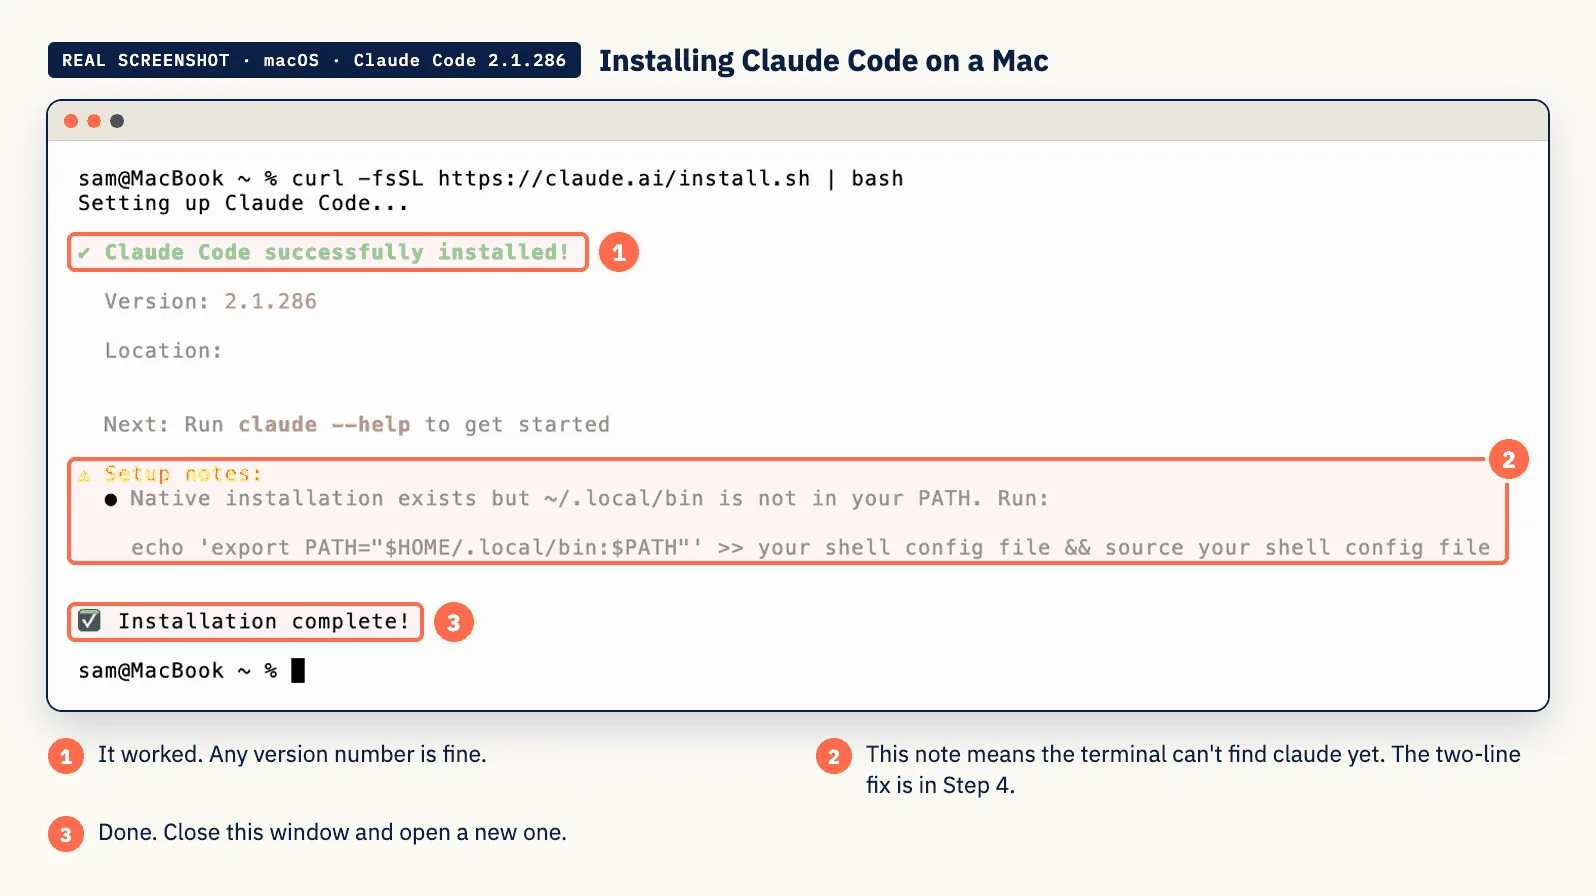Click caption 'It worked. Any version number is fine.'
This screenshot has height=896, width=1596.
coord(292,754)
